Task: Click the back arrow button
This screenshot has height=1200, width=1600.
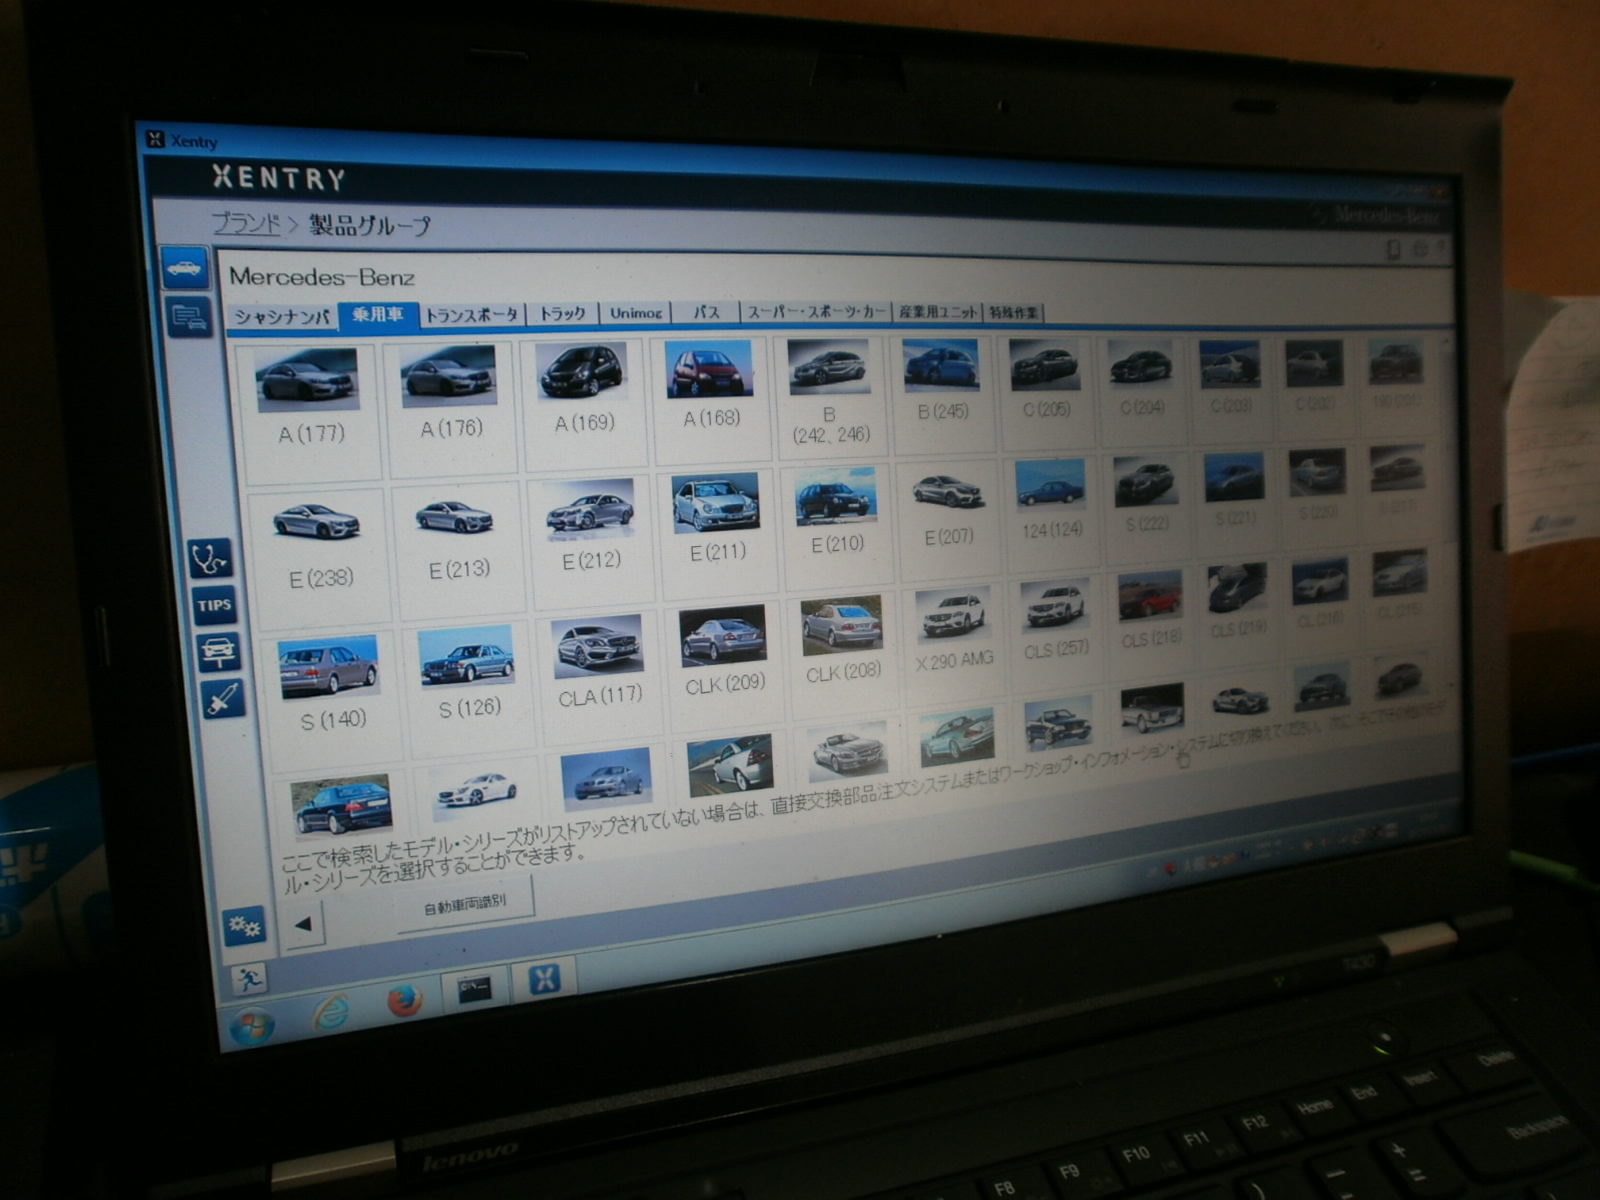Action: tap(303, 924)
